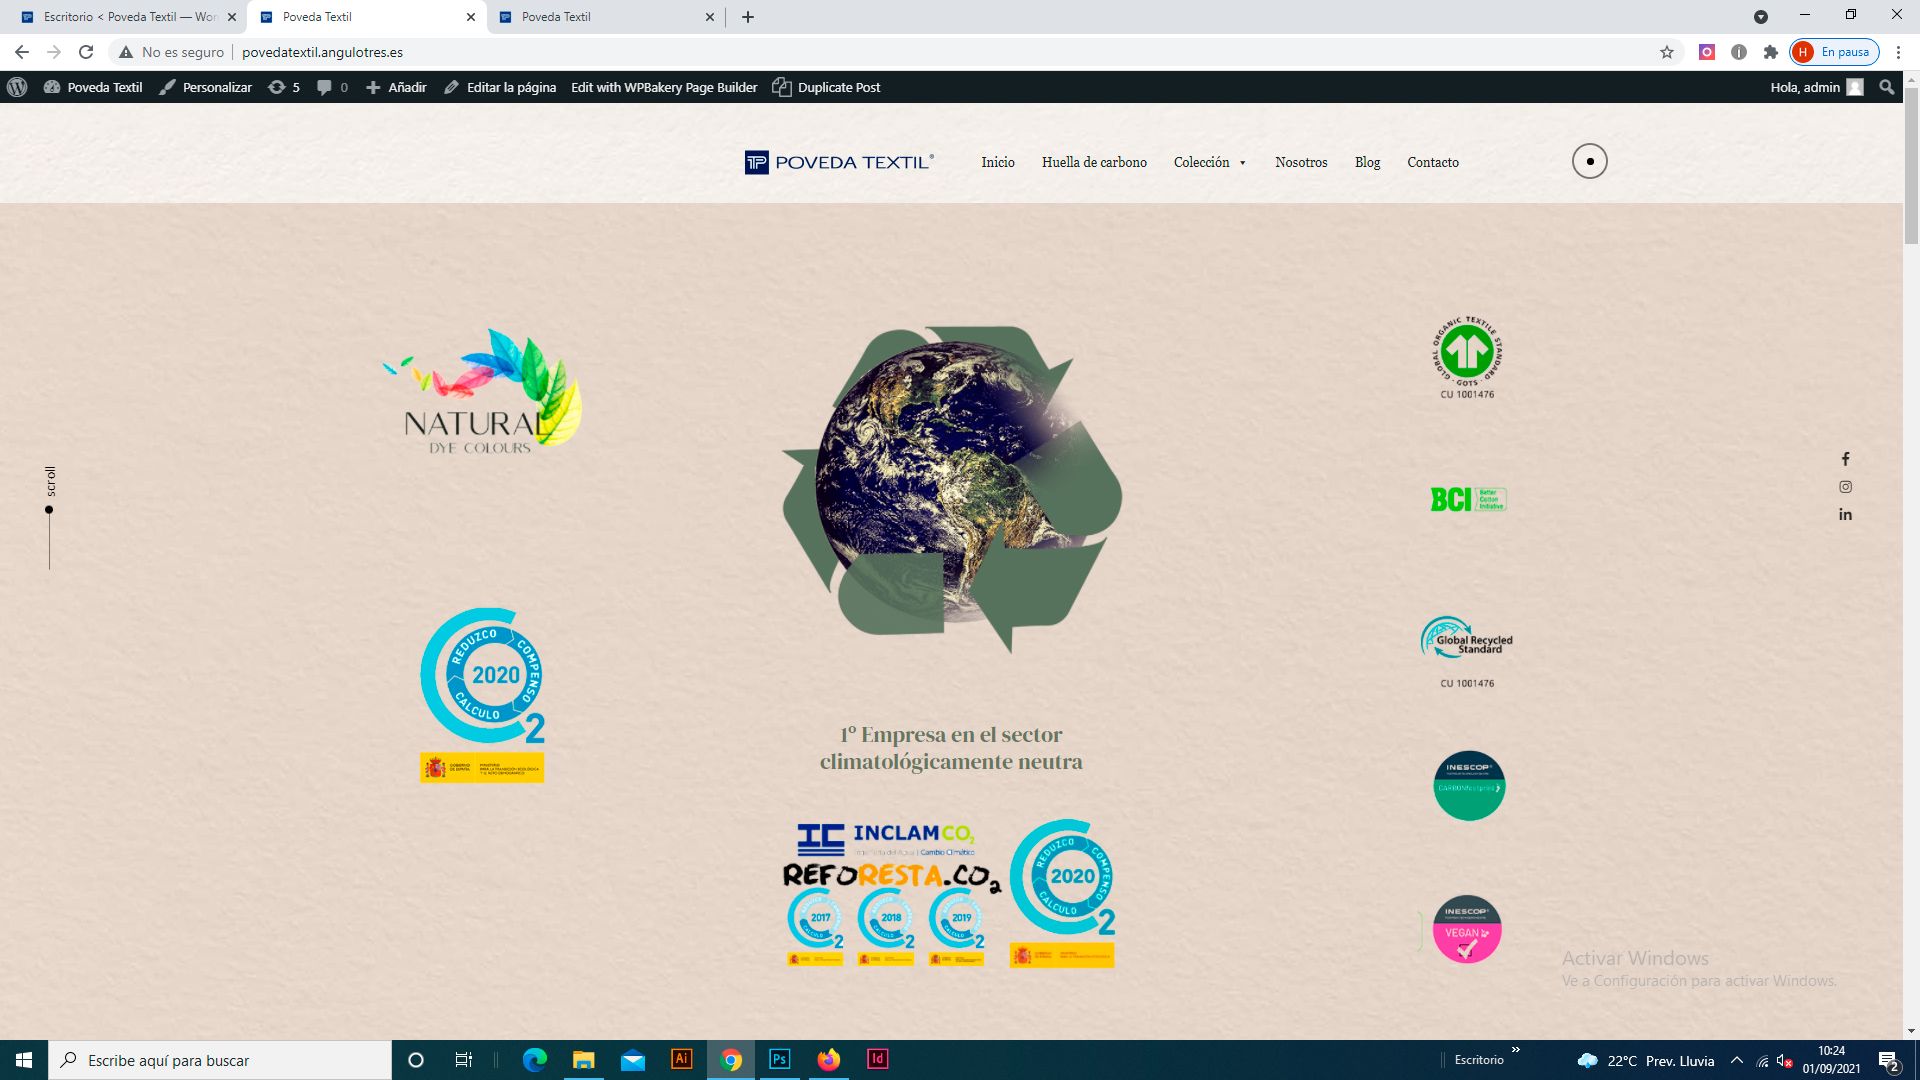Open Adobe Illustrator from taskbar
Screen dimensions: 1920x1080
coord(681,1060)
